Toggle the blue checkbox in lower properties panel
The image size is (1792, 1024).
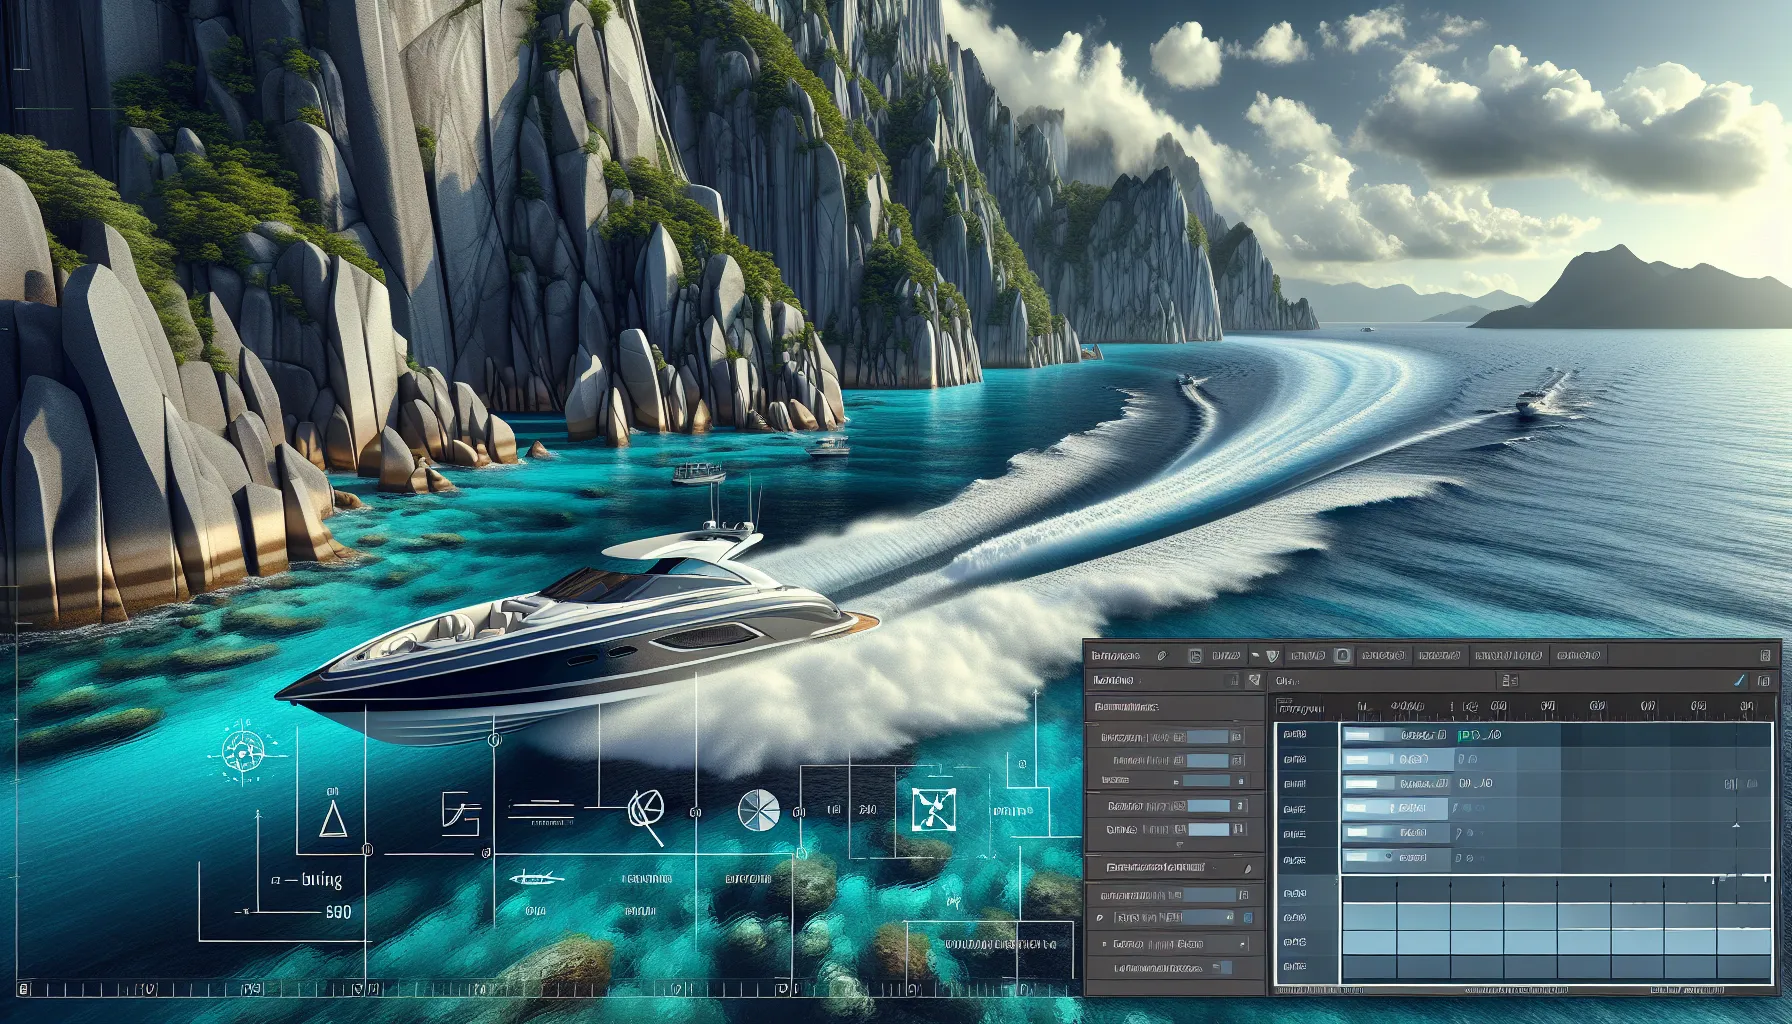click(x=1248, y=918)
